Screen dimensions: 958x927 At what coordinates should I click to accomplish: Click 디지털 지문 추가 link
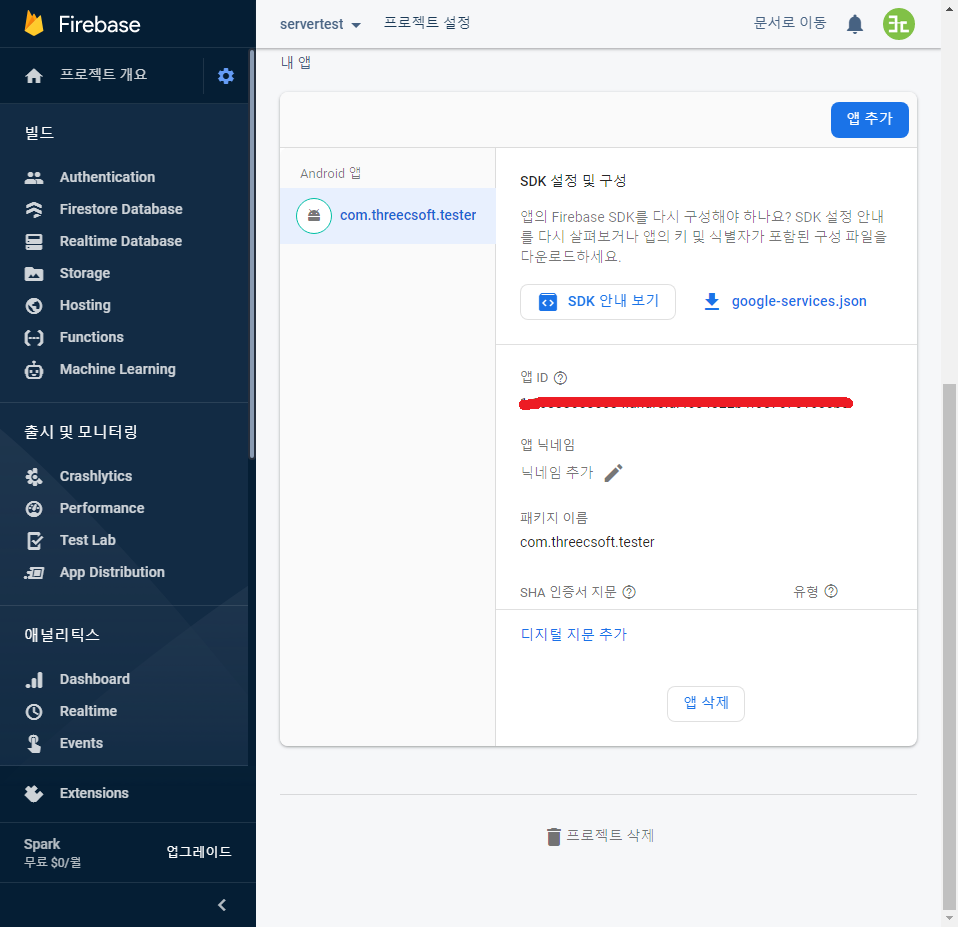pyautogui.click(x=573, y=634)
